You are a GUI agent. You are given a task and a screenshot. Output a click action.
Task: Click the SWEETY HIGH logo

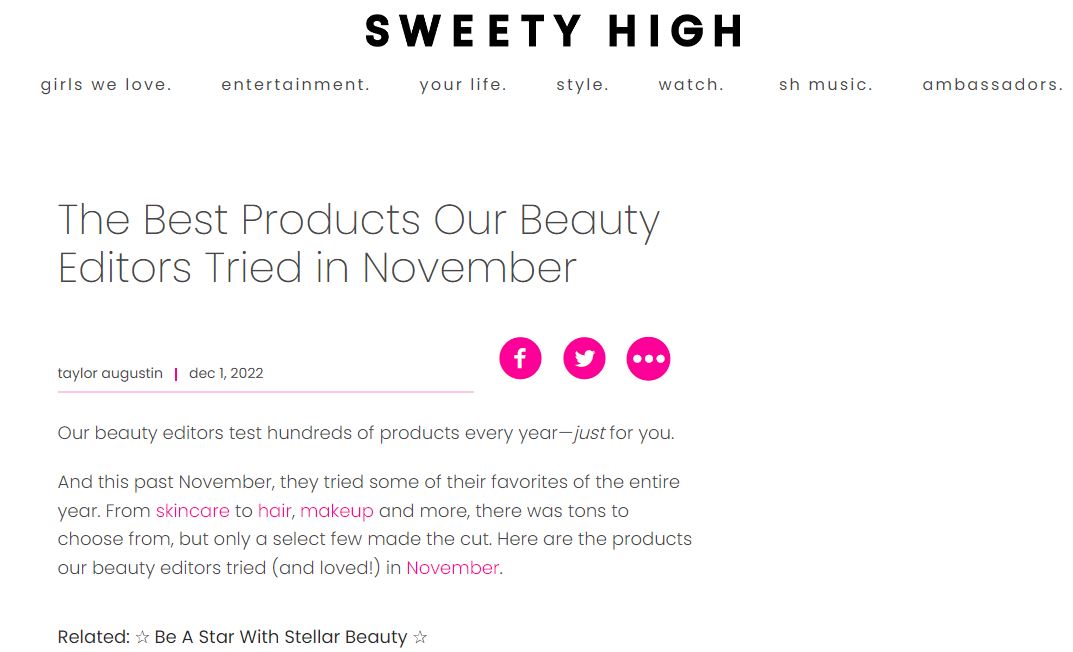[x=555, y=31]
